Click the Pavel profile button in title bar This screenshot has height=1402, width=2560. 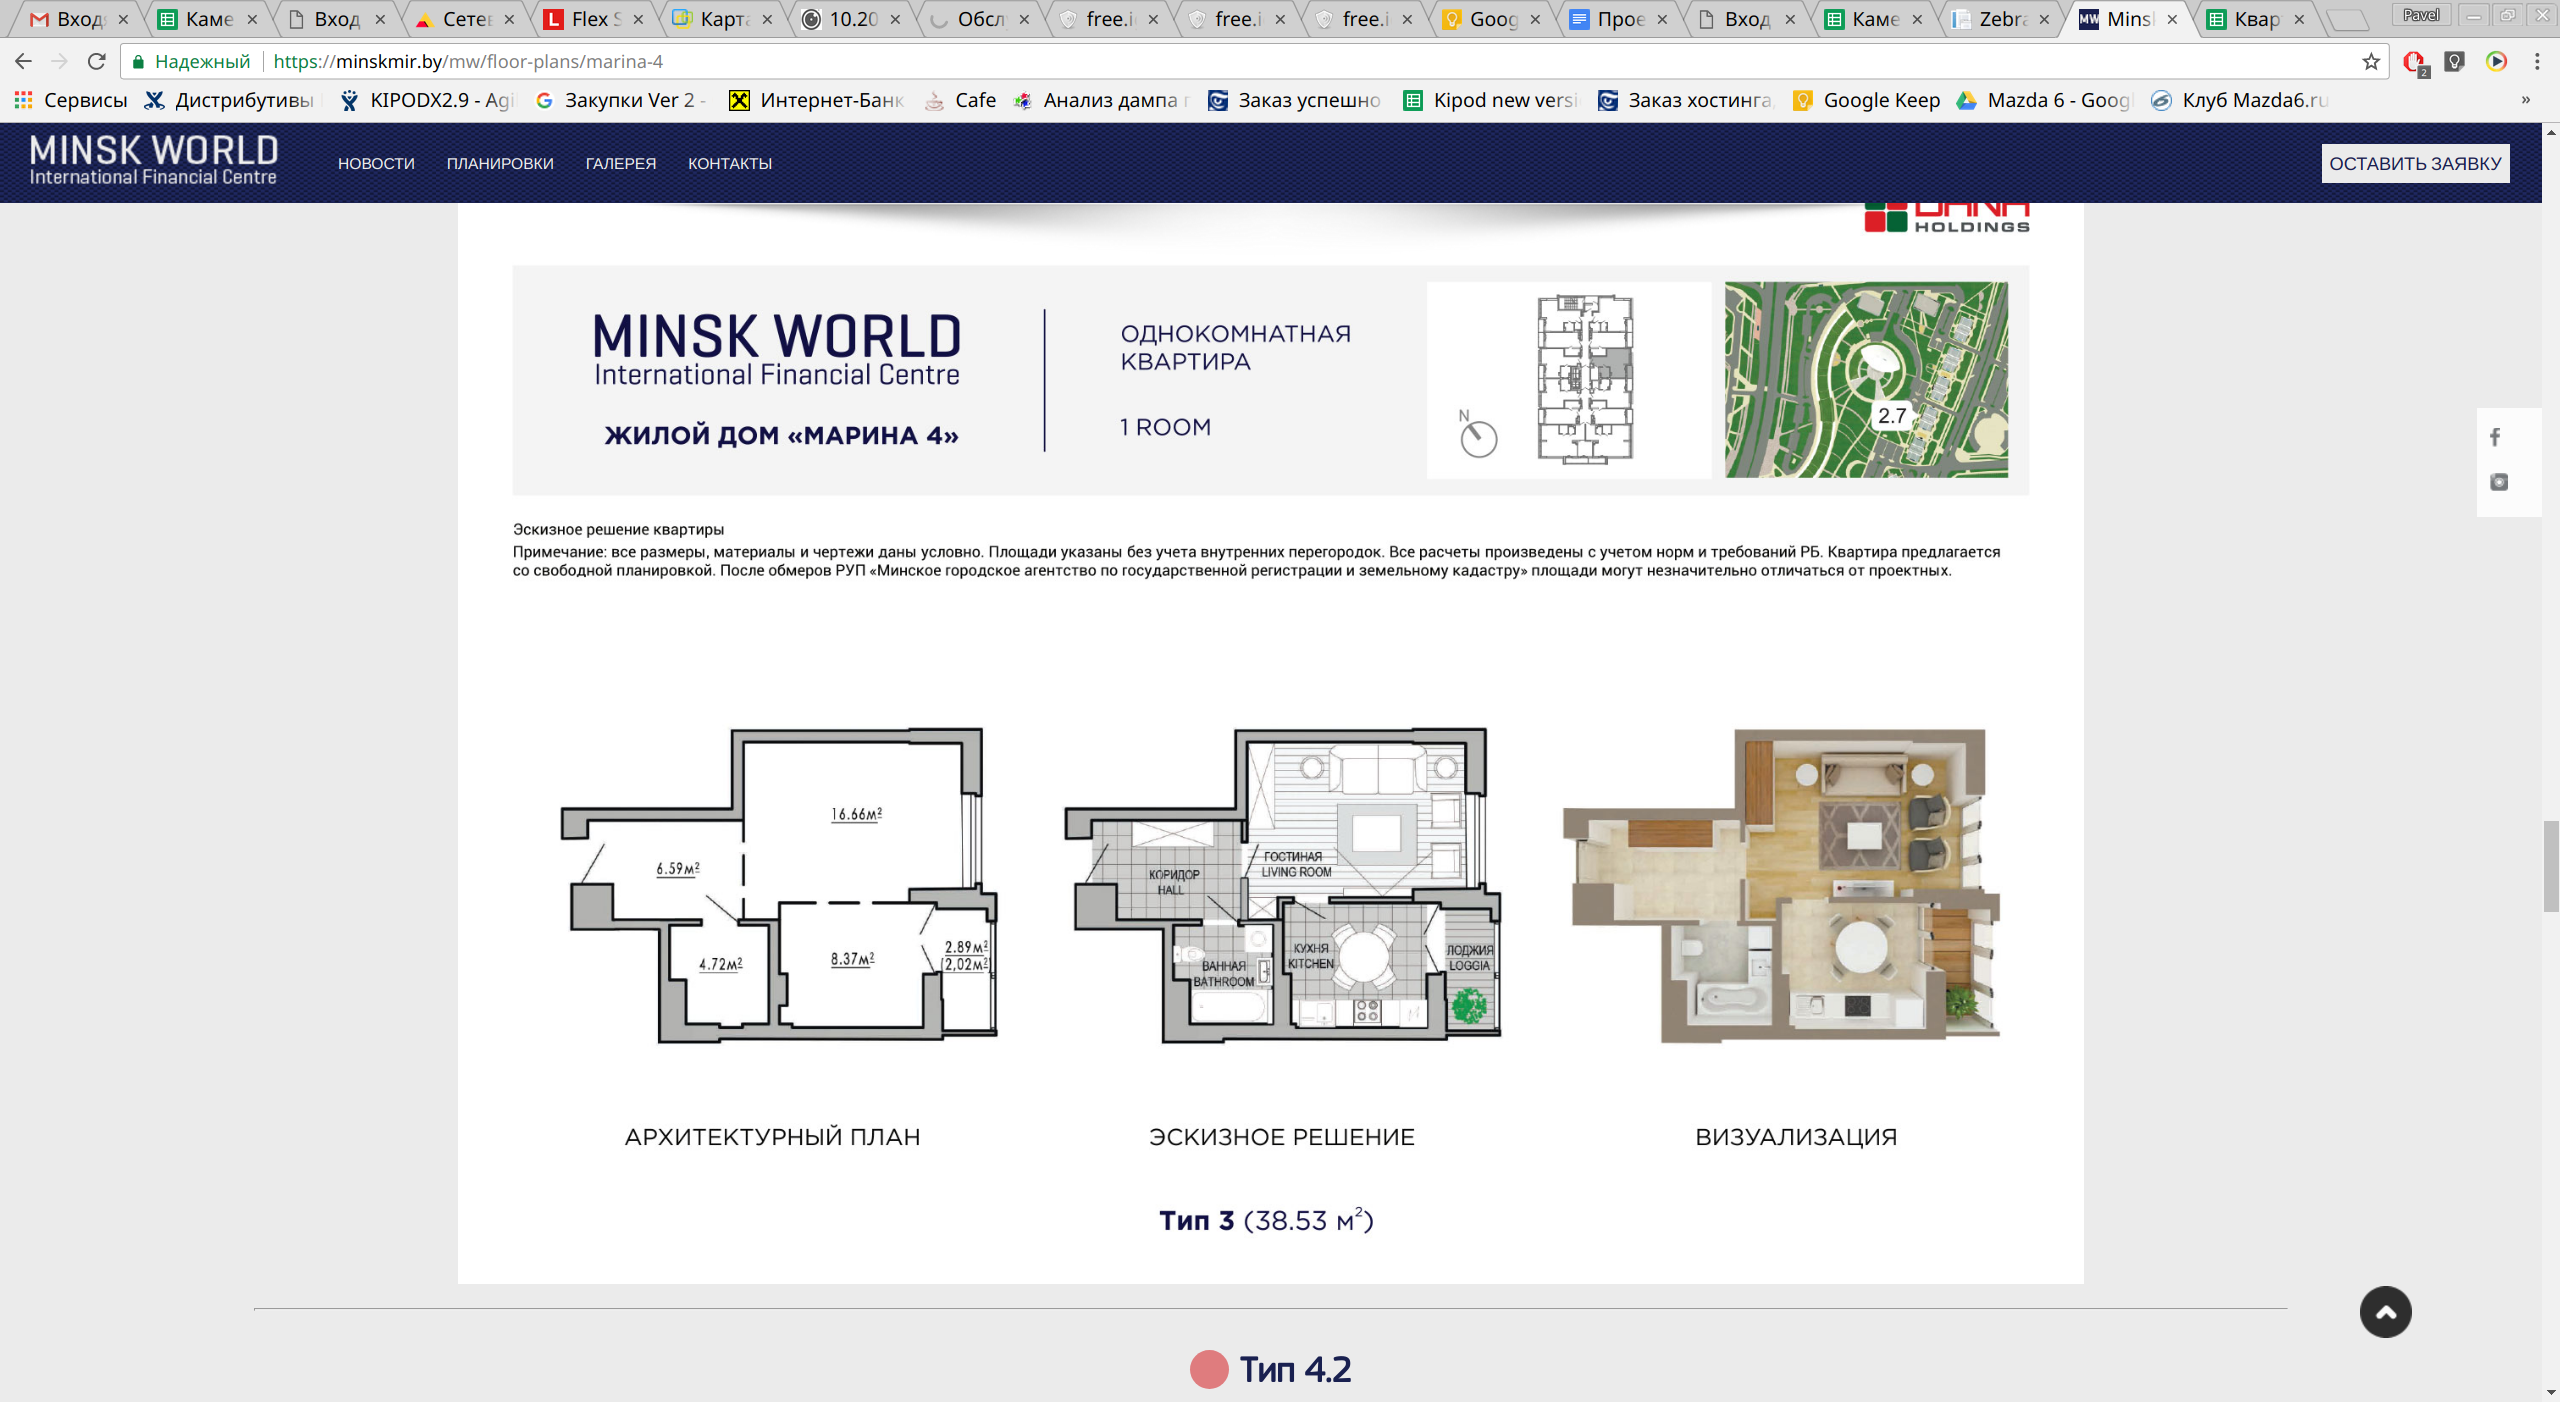(x=2421, y=15)
